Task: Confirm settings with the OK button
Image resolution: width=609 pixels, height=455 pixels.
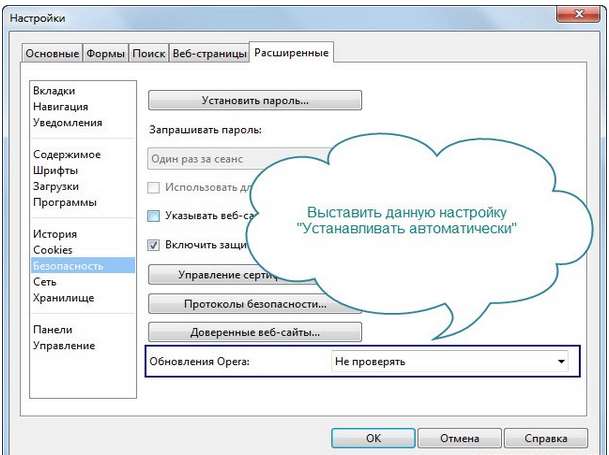Action: 373,437
